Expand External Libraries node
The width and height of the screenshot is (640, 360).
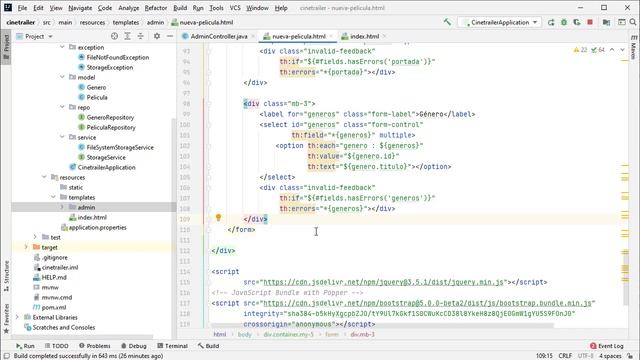[x=17, y=317]
